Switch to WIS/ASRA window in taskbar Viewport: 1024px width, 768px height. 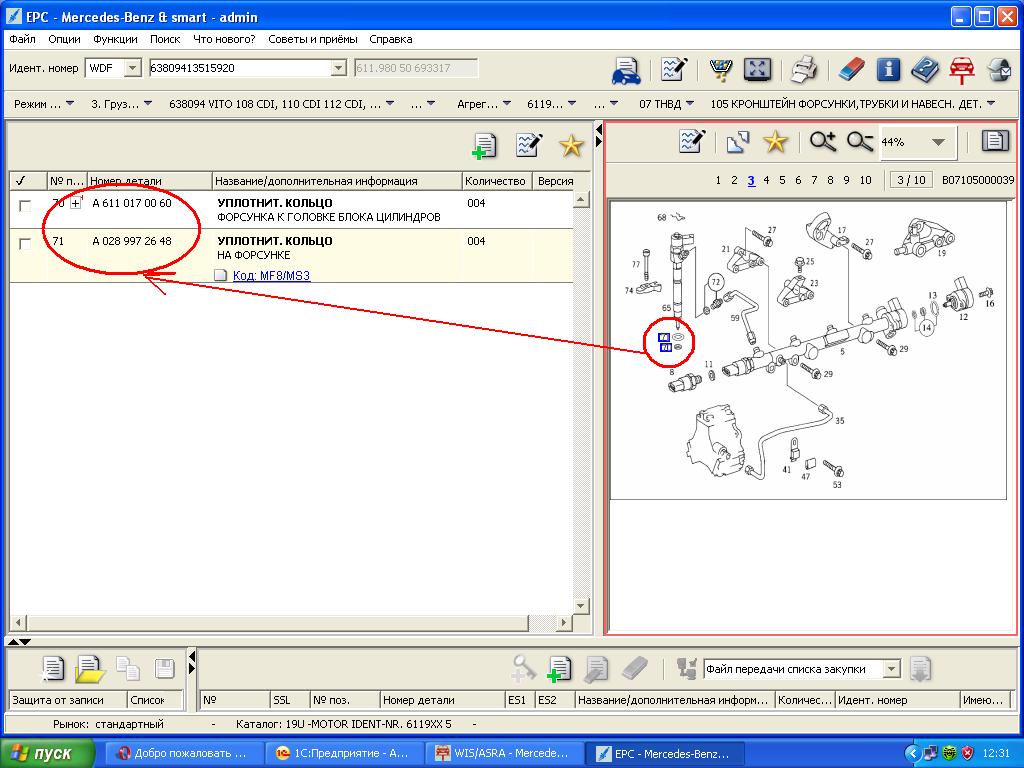click(504, 753)
